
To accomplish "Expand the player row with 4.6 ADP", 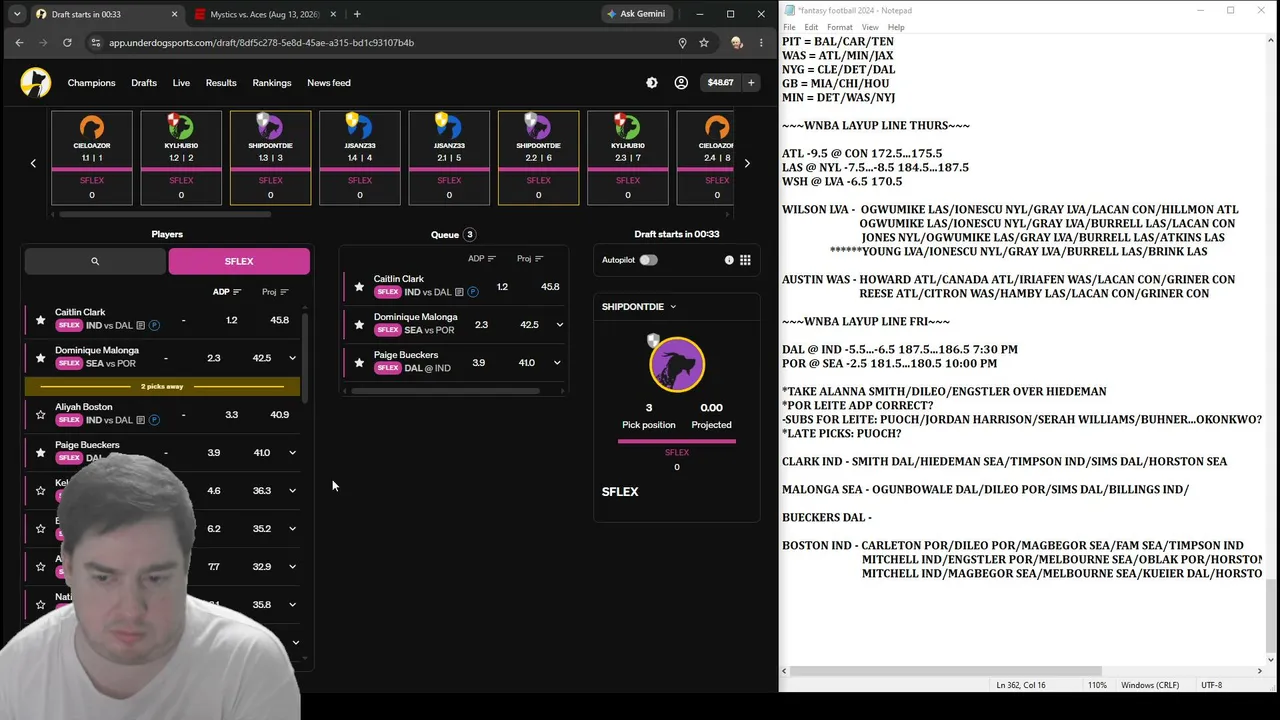I will tap(292, 490).
